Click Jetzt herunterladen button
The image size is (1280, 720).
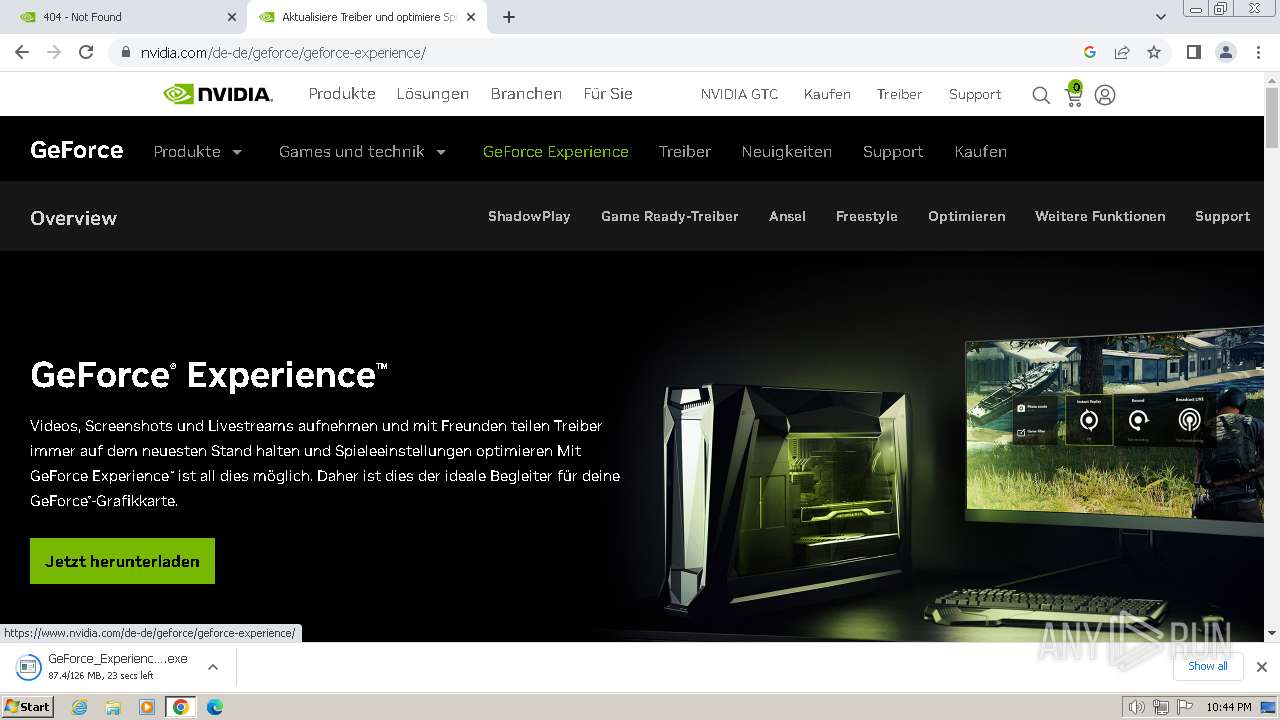point(122,561)
